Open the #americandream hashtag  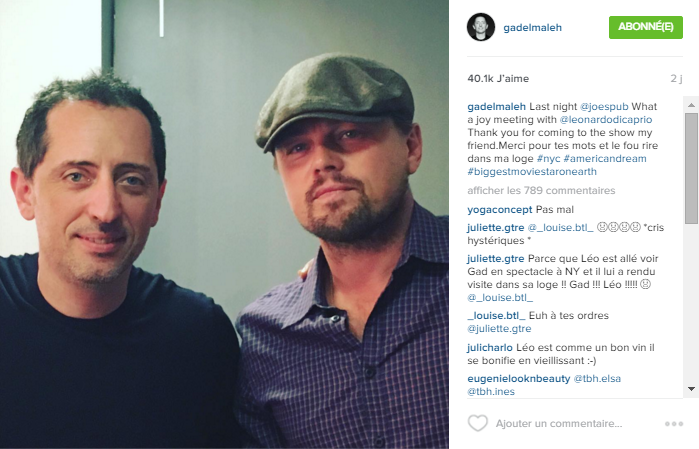pos(605,159)
